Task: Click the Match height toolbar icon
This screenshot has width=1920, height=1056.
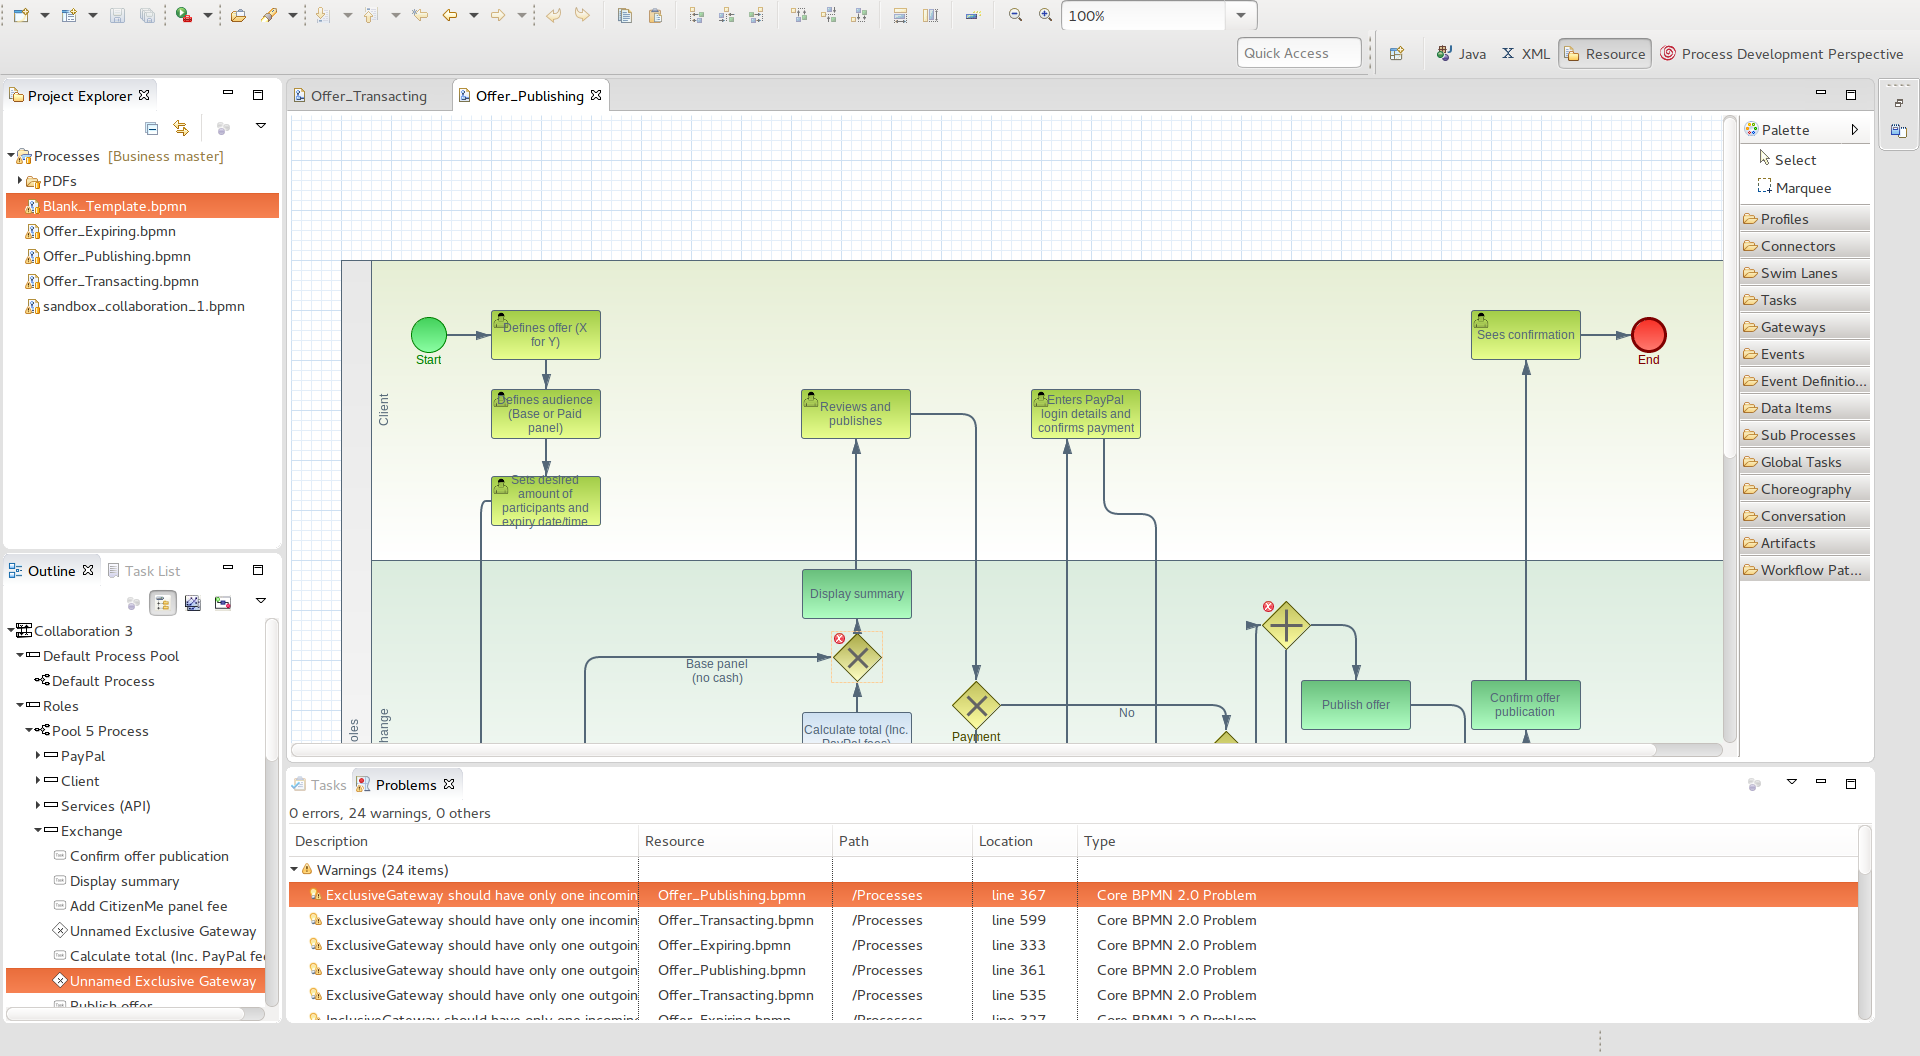Action: point(931,15)
